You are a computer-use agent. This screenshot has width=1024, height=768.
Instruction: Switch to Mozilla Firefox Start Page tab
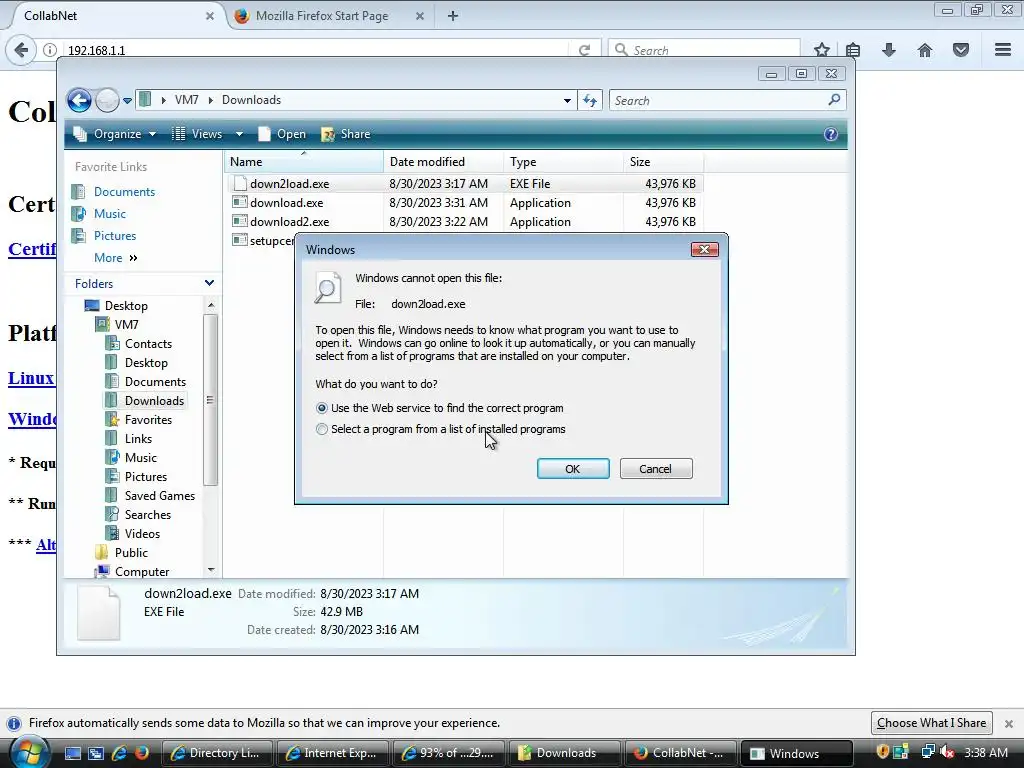[322, 16]
